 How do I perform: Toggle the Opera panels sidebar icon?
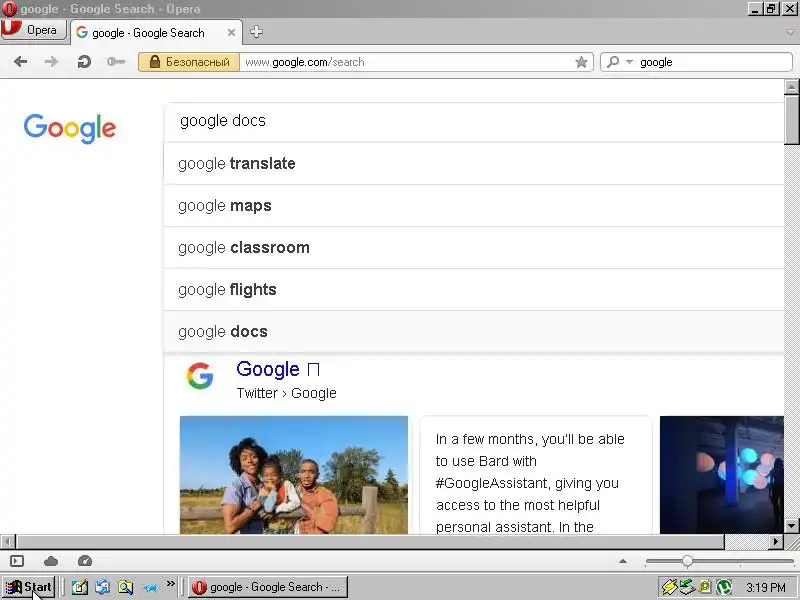(x=17, y=561)
